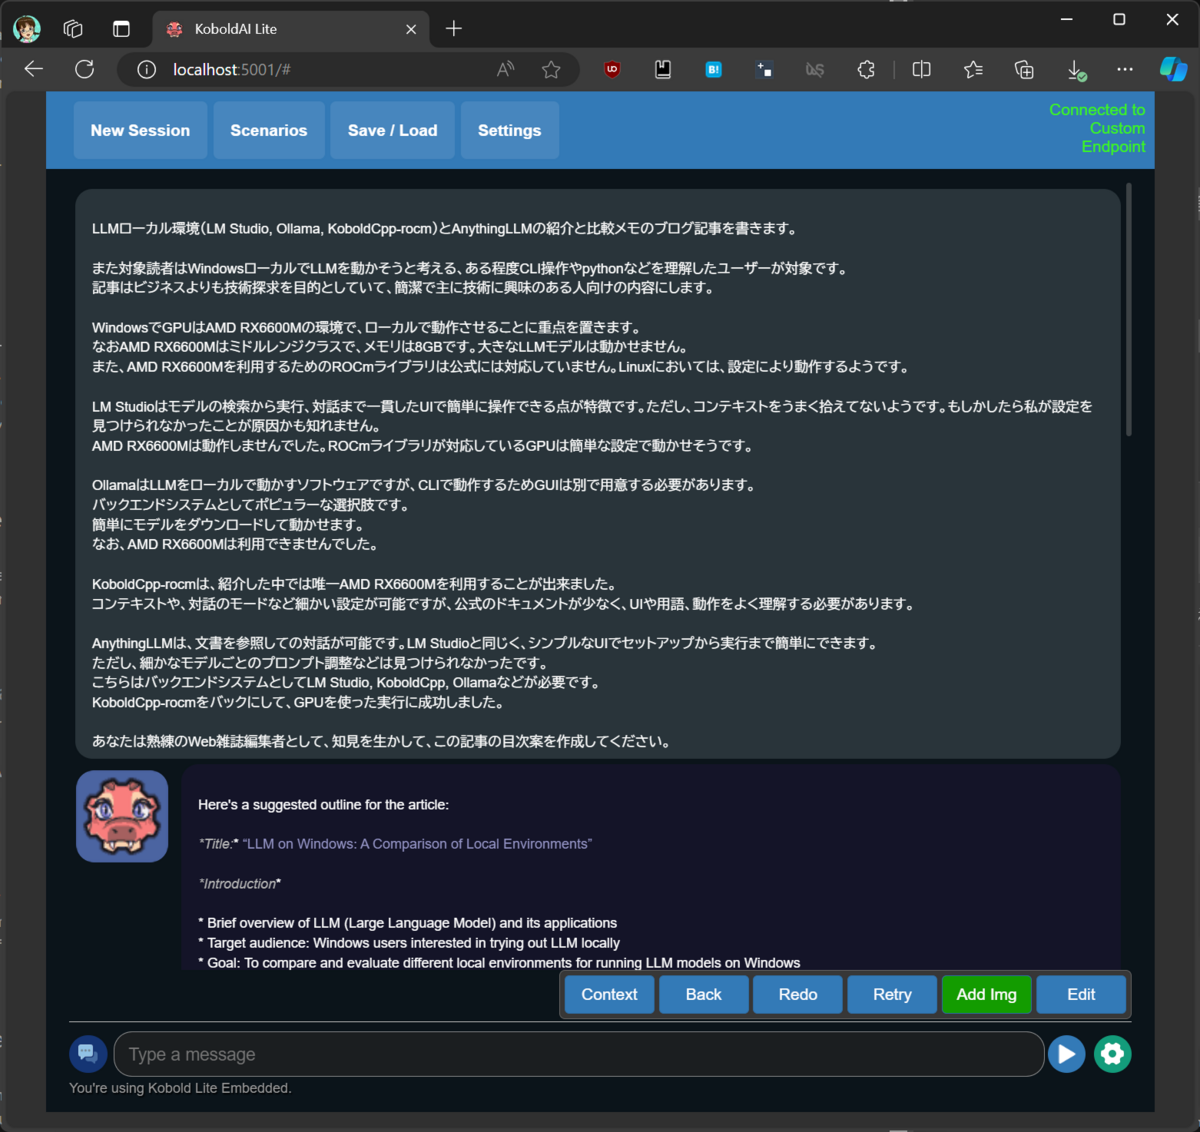View browser downloads
1200x1132 pixels.
point(1076,69)
